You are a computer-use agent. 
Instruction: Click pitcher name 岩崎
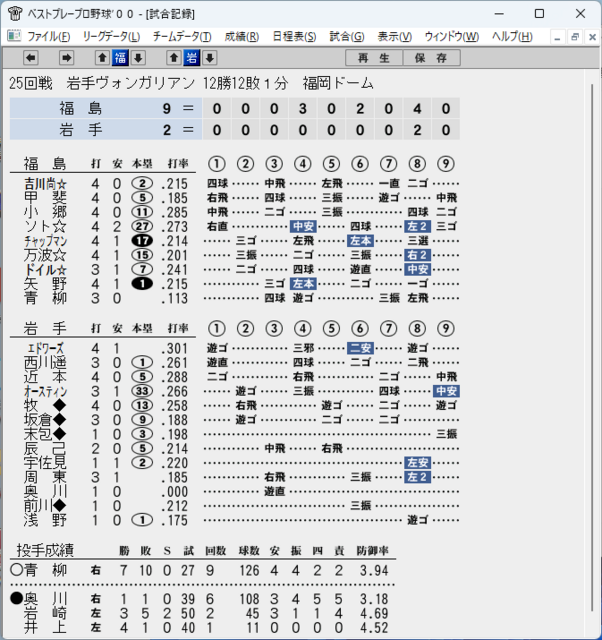pos(45,613)
